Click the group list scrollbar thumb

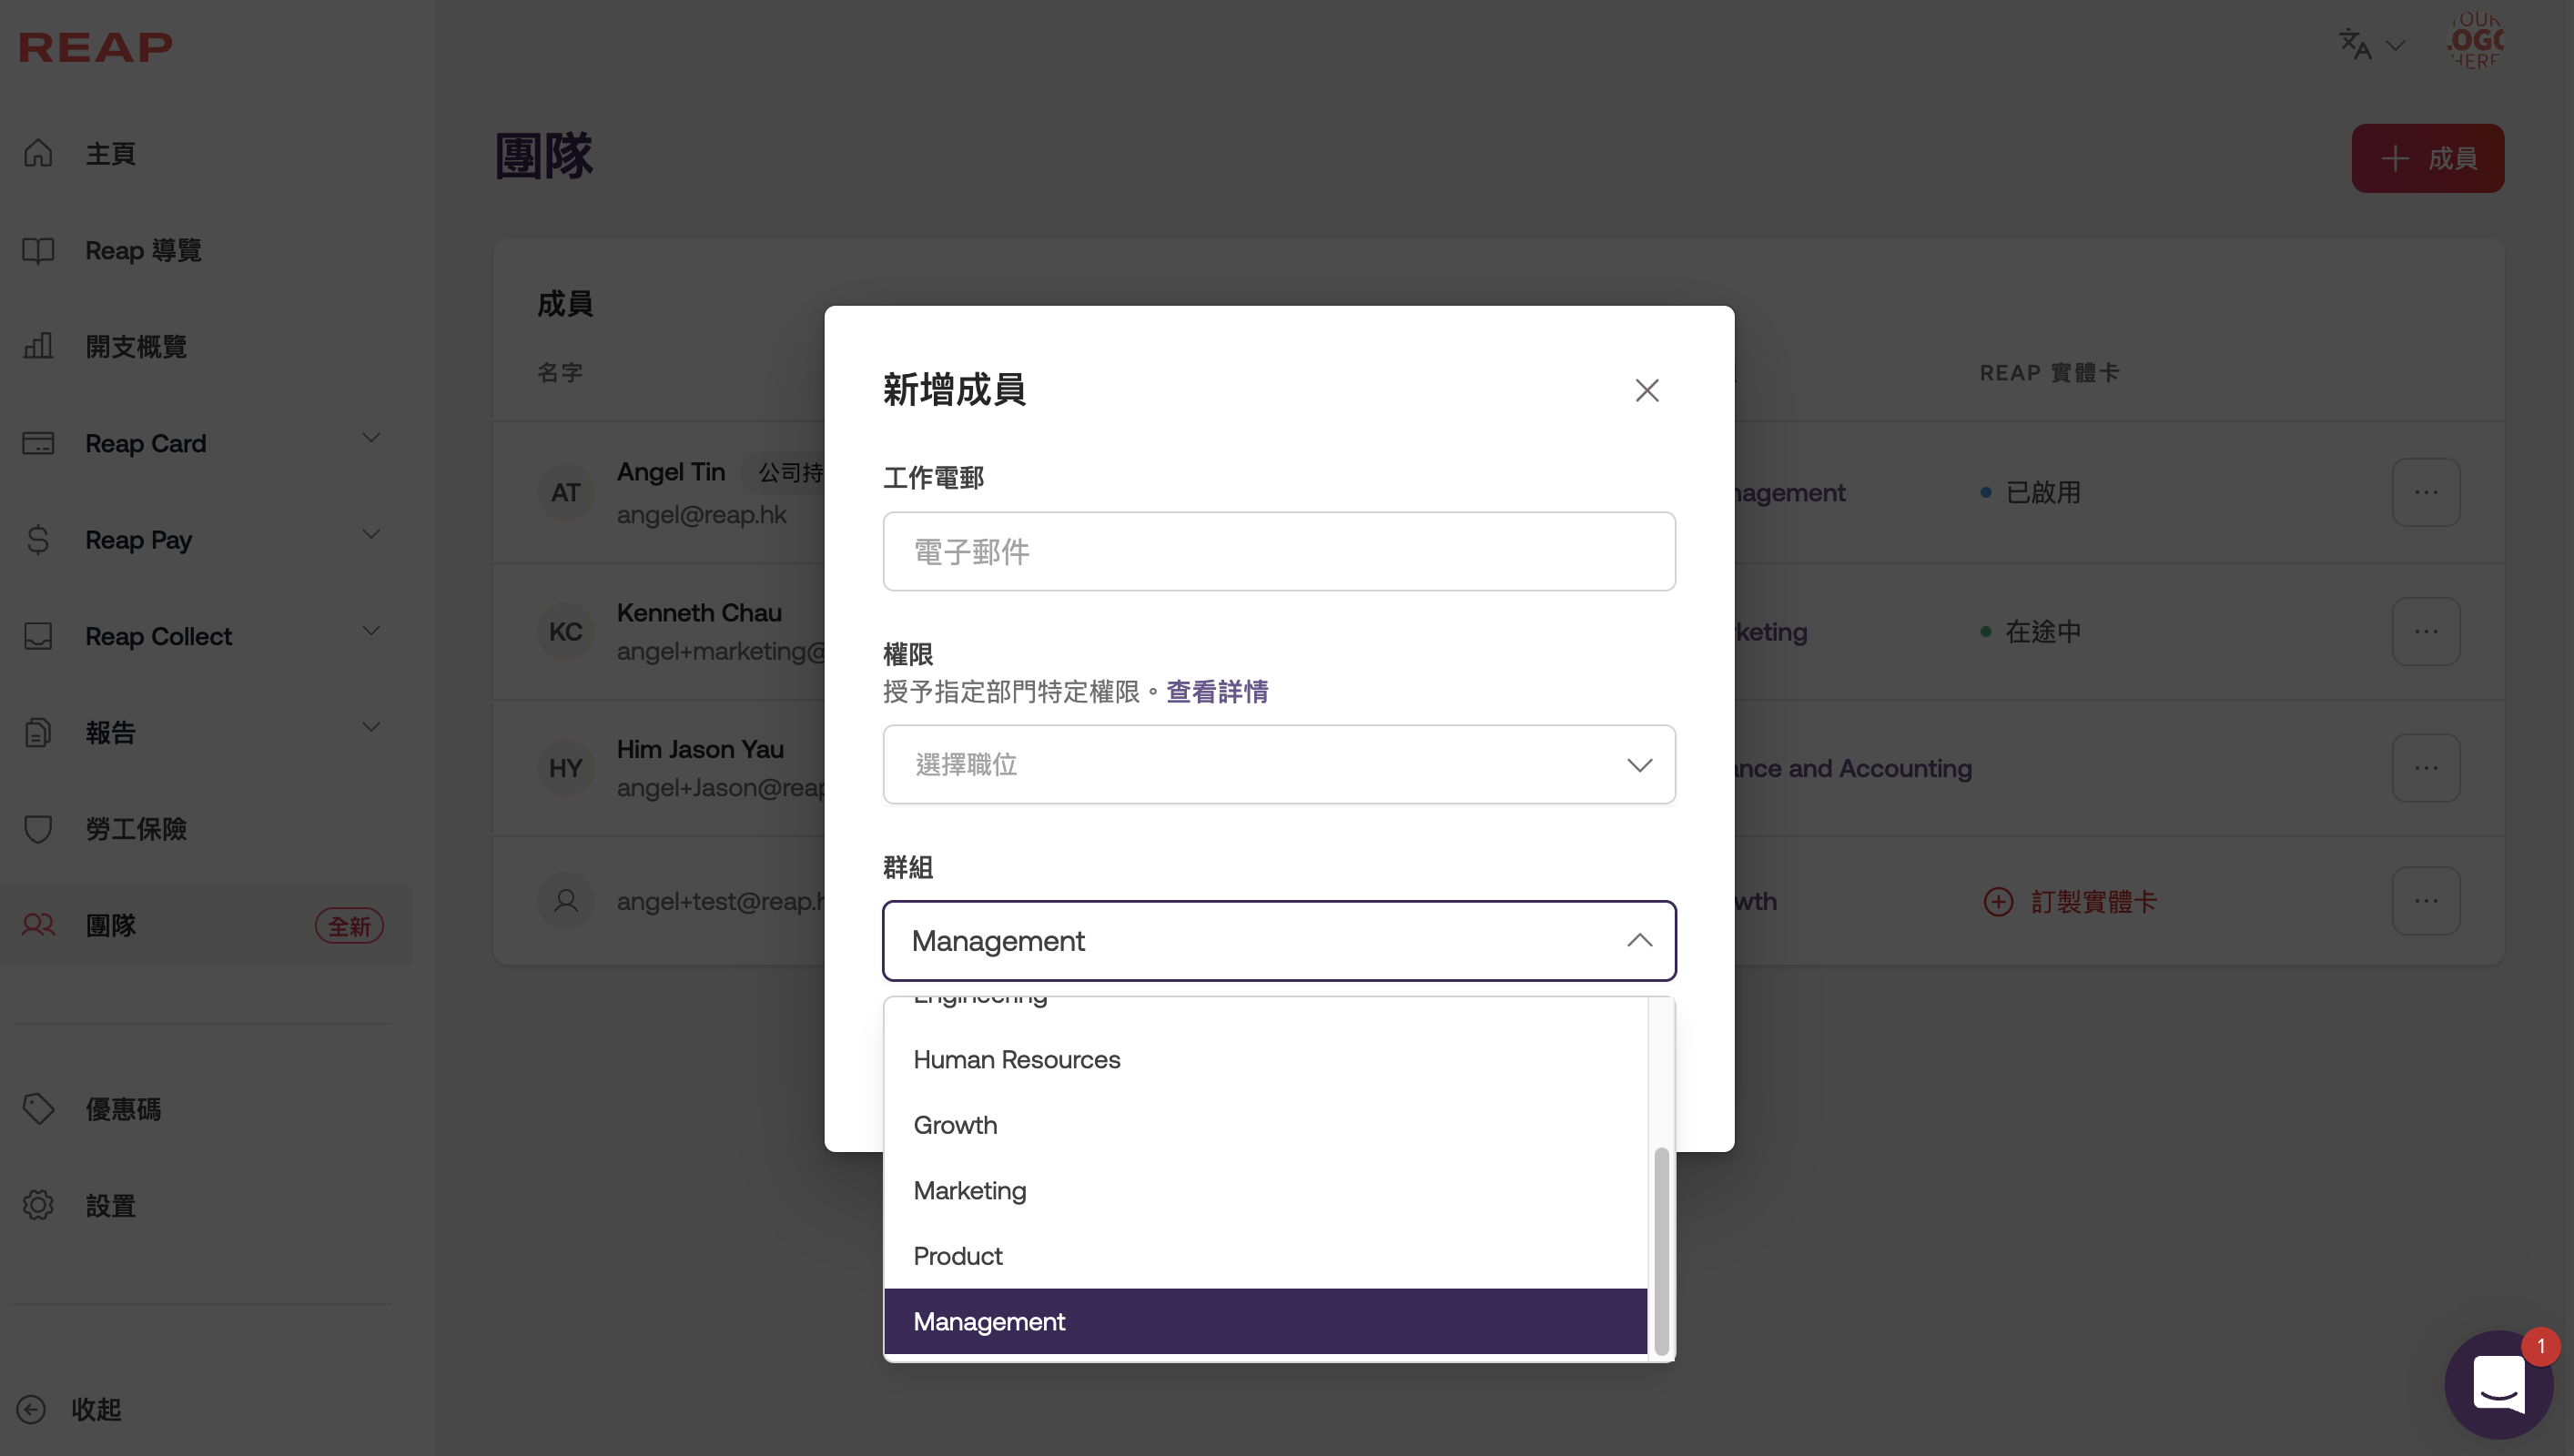1661,1250
